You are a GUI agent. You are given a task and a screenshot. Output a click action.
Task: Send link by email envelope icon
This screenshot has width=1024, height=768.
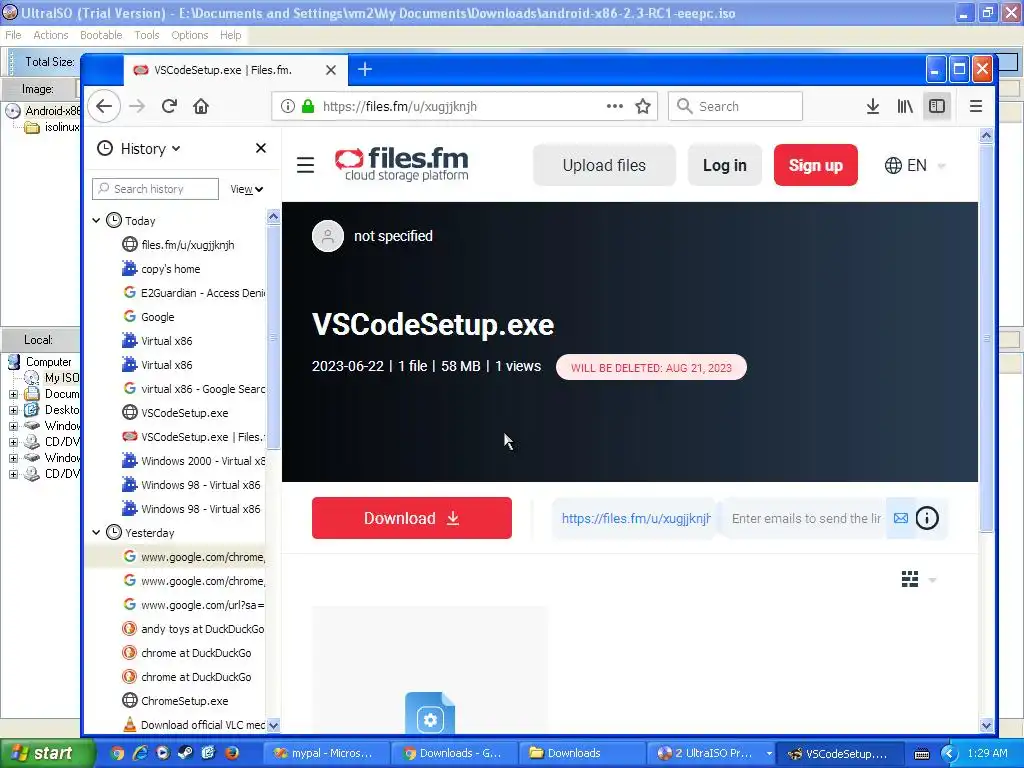point(901,518)
